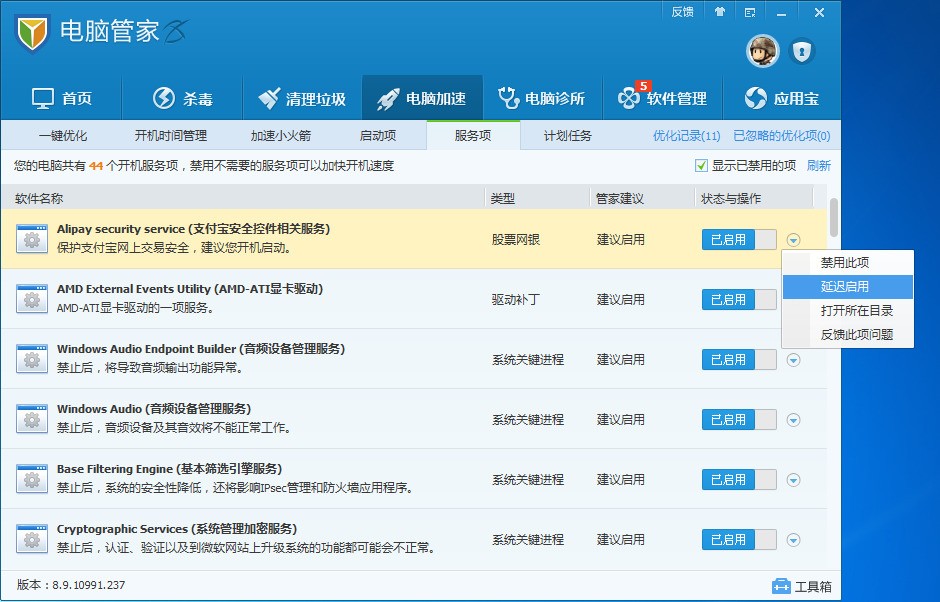Toggle the Windows Audio 已启用 switch
The height and width of the screenshot is (602, 940).
point(739,420)
